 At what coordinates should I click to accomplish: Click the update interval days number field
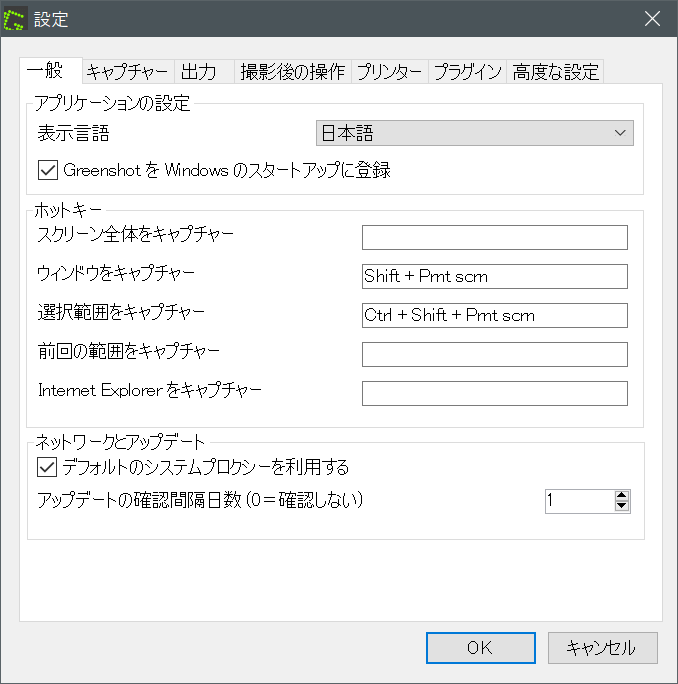pos(579,501)
